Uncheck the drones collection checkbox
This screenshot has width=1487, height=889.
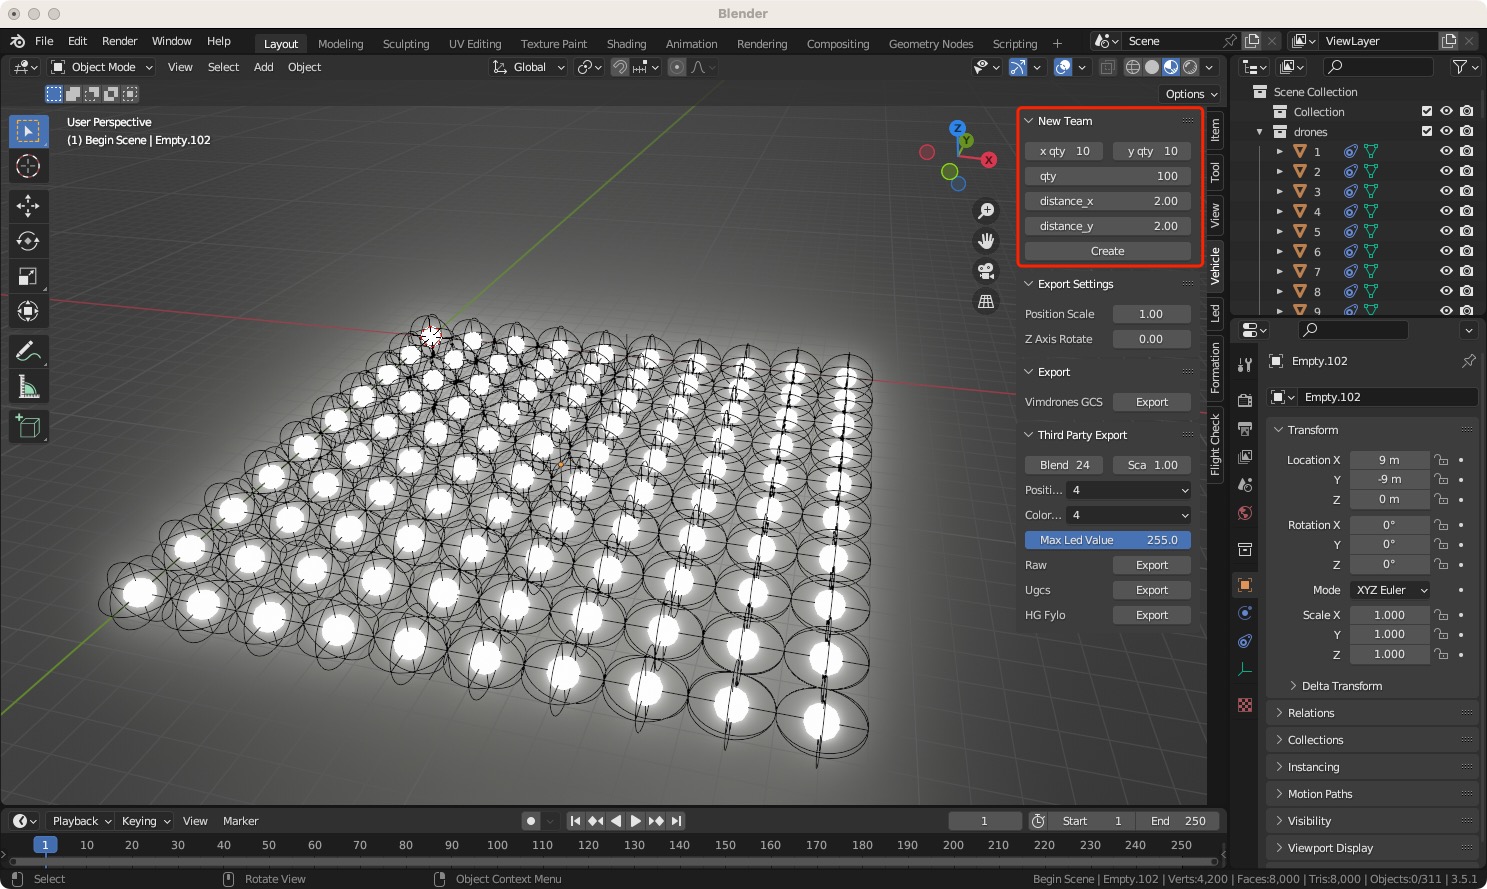pos(1427,131)
